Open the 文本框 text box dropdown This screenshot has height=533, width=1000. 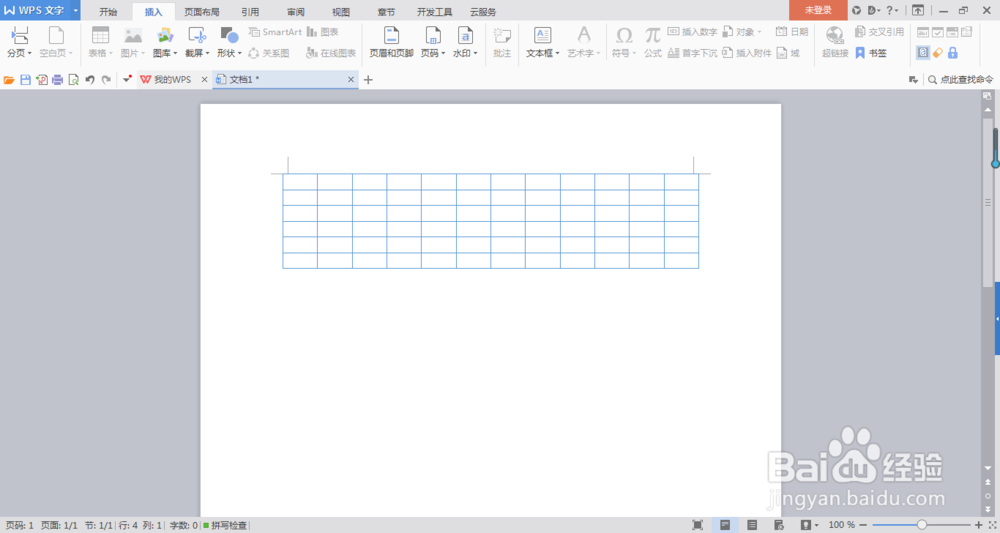coord(542,43)
